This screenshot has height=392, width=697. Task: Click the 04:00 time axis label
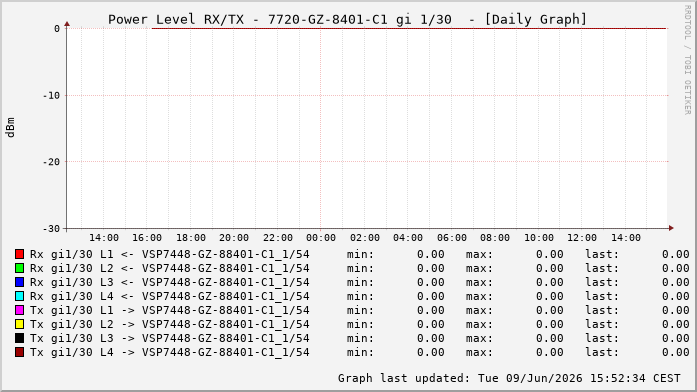pos(408,238)
